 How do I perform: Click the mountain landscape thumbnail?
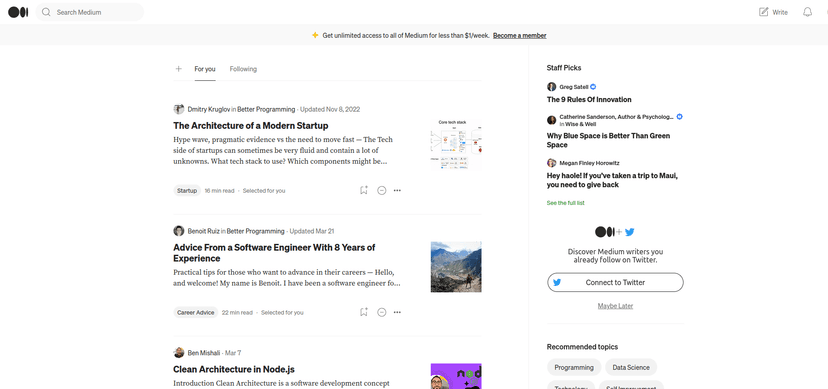456,267
